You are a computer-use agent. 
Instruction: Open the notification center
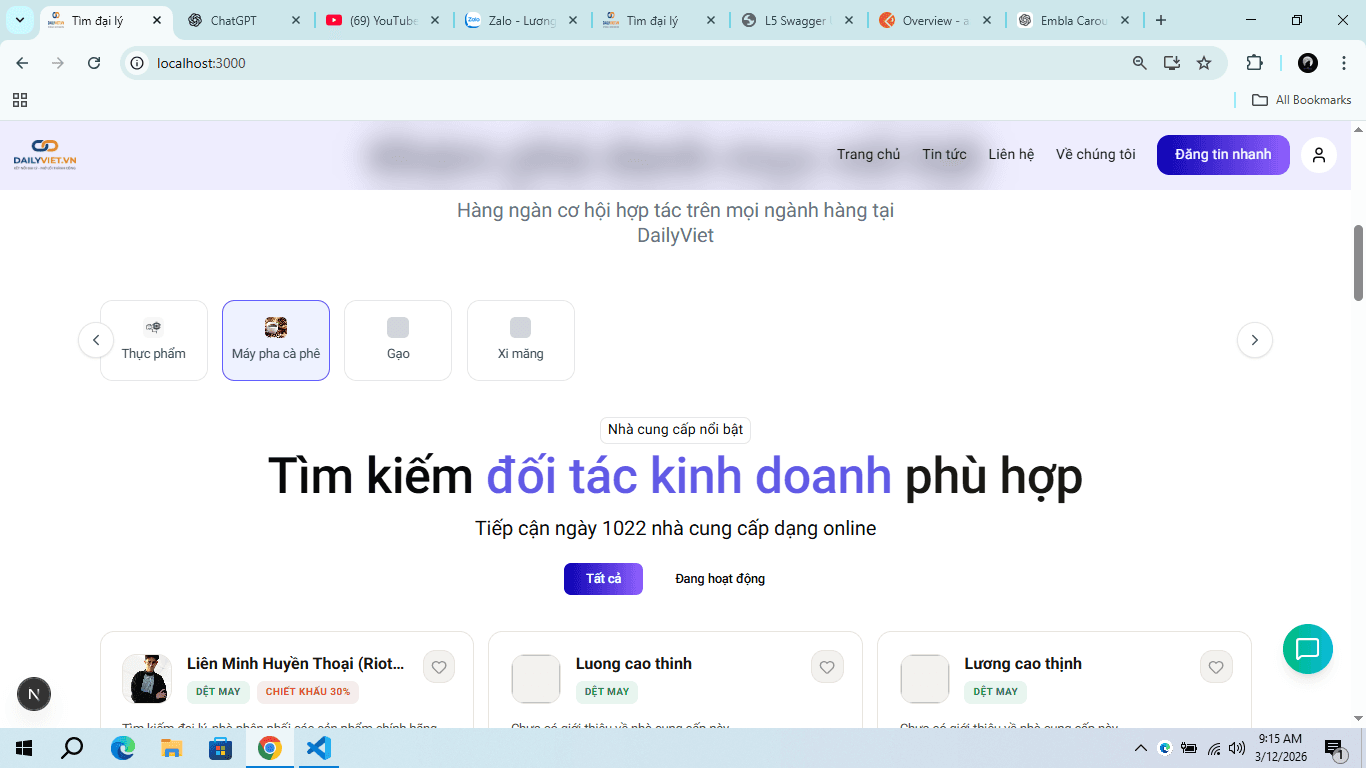(1336, 748)
